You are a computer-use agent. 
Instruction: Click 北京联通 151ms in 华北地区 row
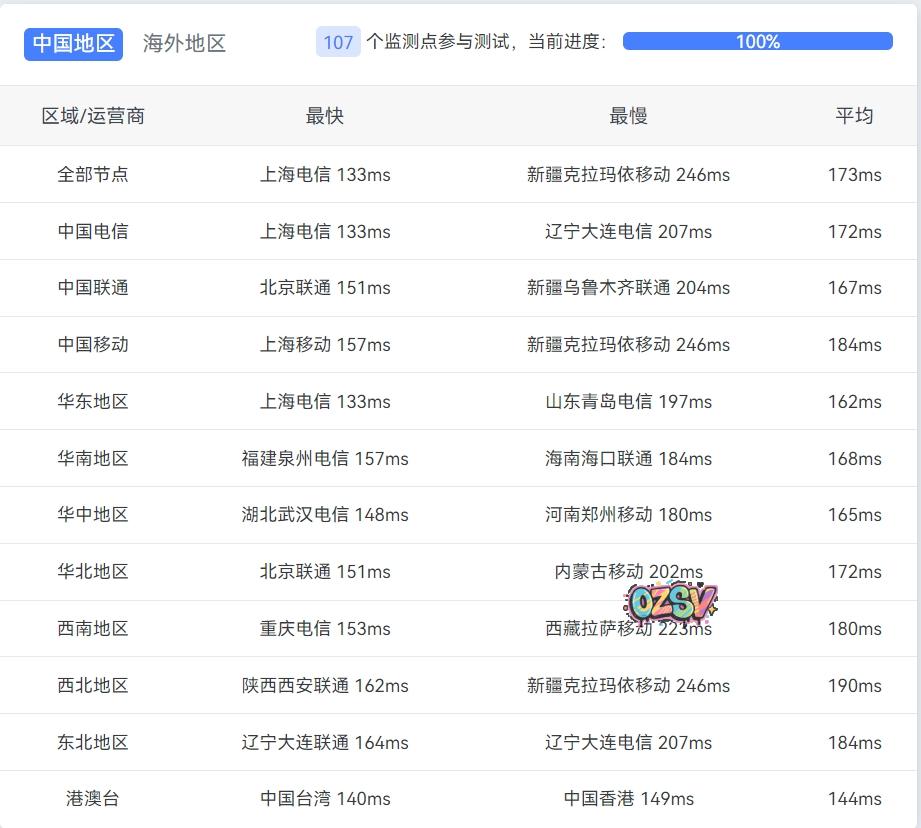(x=325, y=572)
